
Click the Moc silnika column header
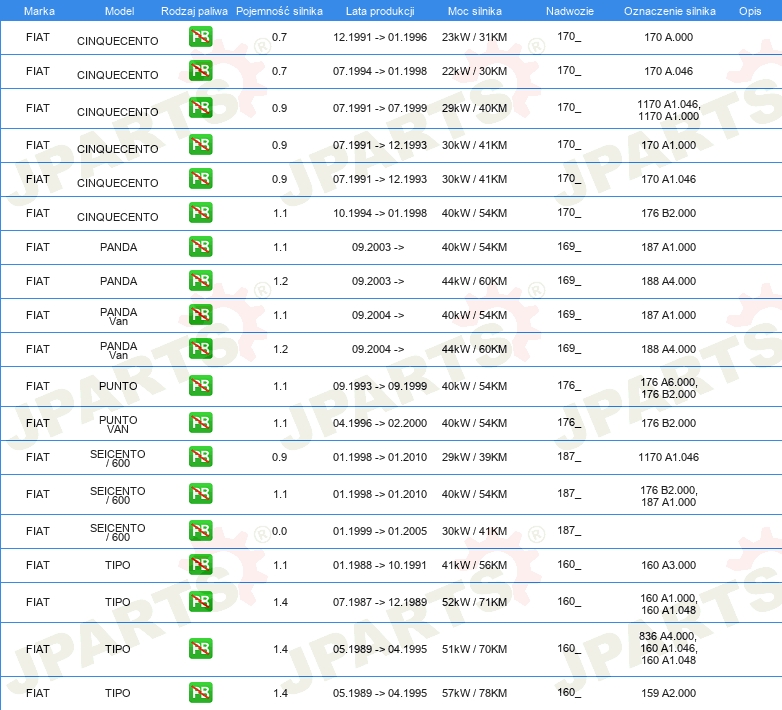[474, 11]
